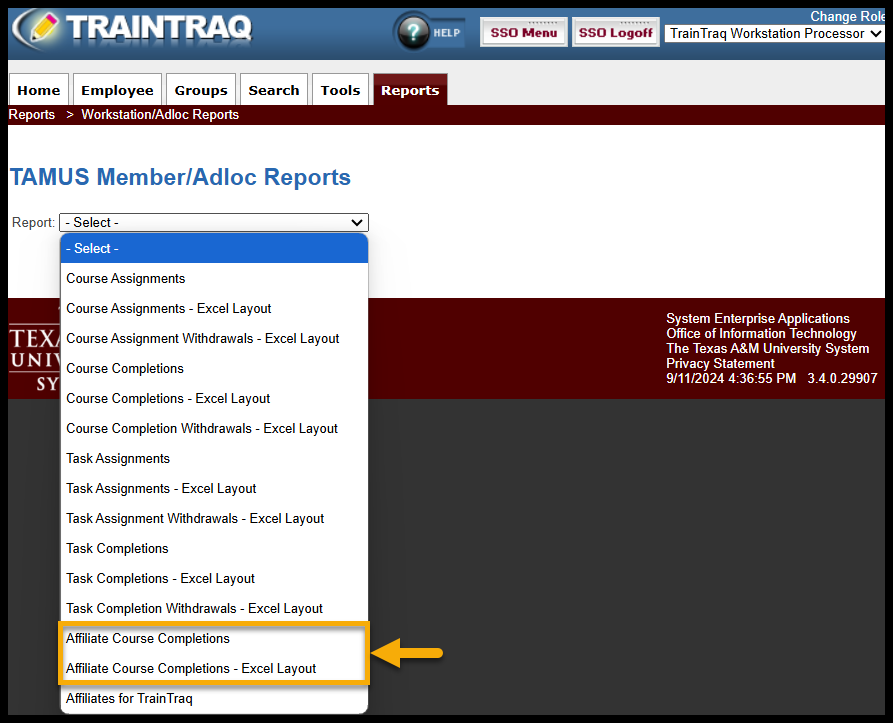
Task: Click the TAMUS Member/Adloc Reports heading
Action: pyautogui.click(x=180, y=177)
